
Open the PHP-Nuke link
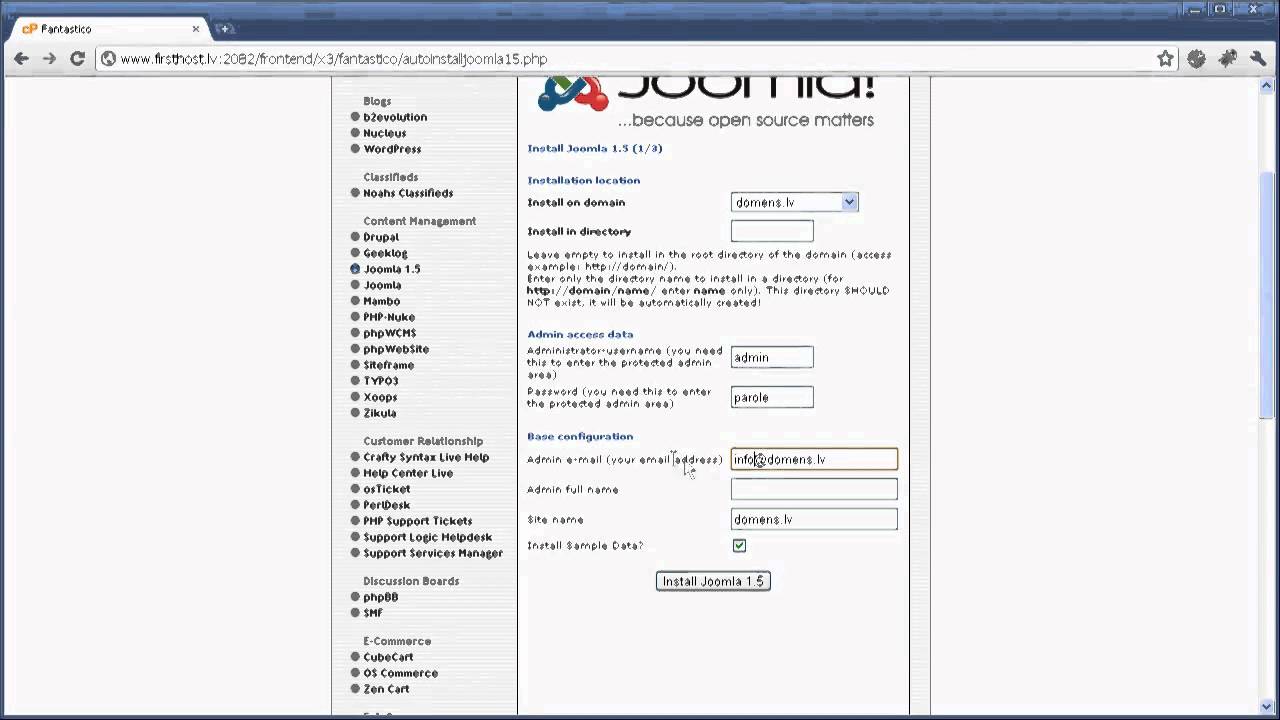click(x=389, y=317)
